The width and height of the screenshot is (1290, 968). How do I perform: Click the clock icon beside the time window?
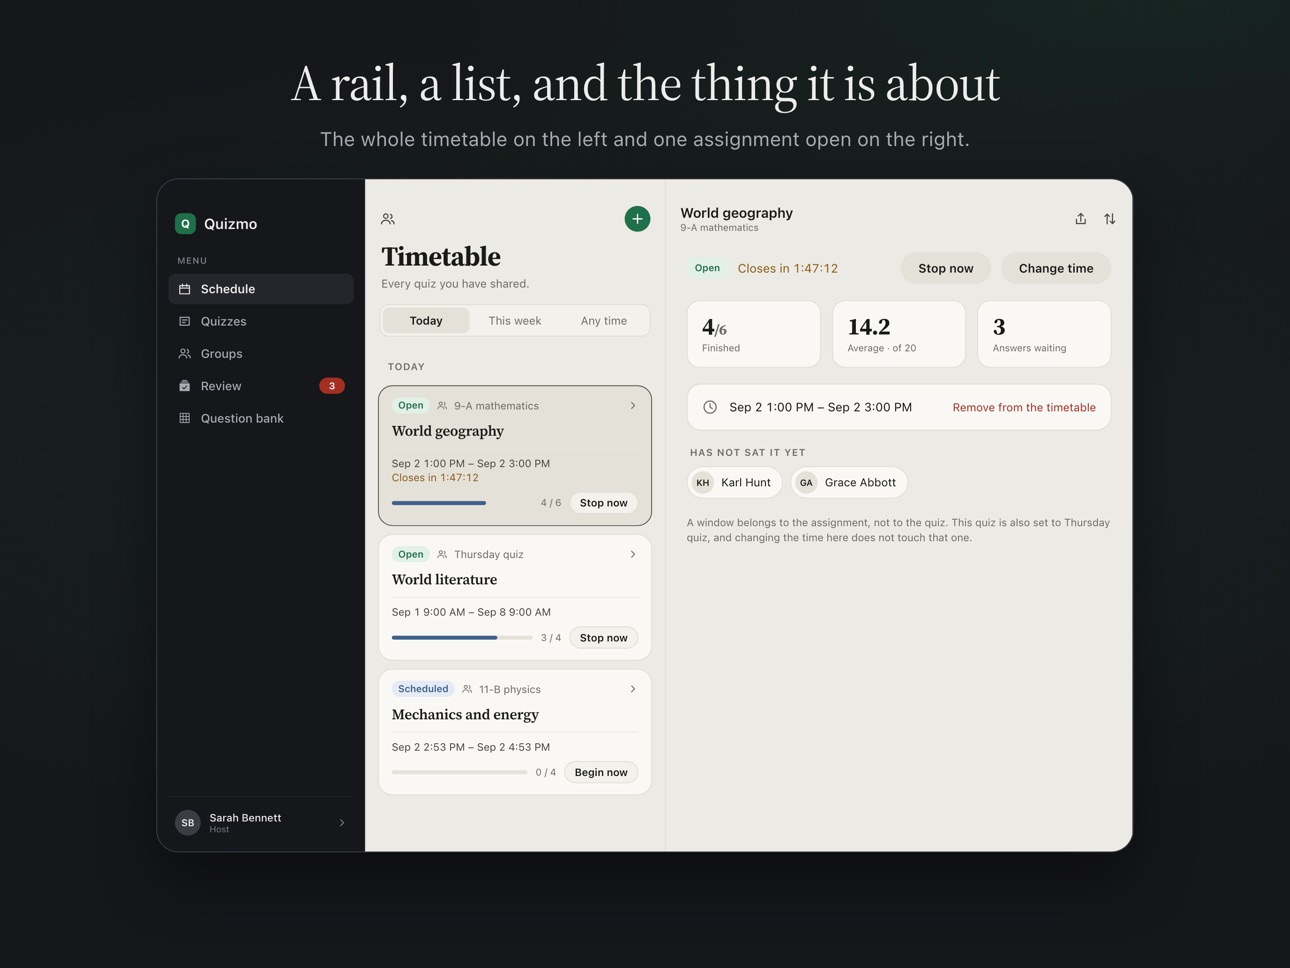(710, 408)
